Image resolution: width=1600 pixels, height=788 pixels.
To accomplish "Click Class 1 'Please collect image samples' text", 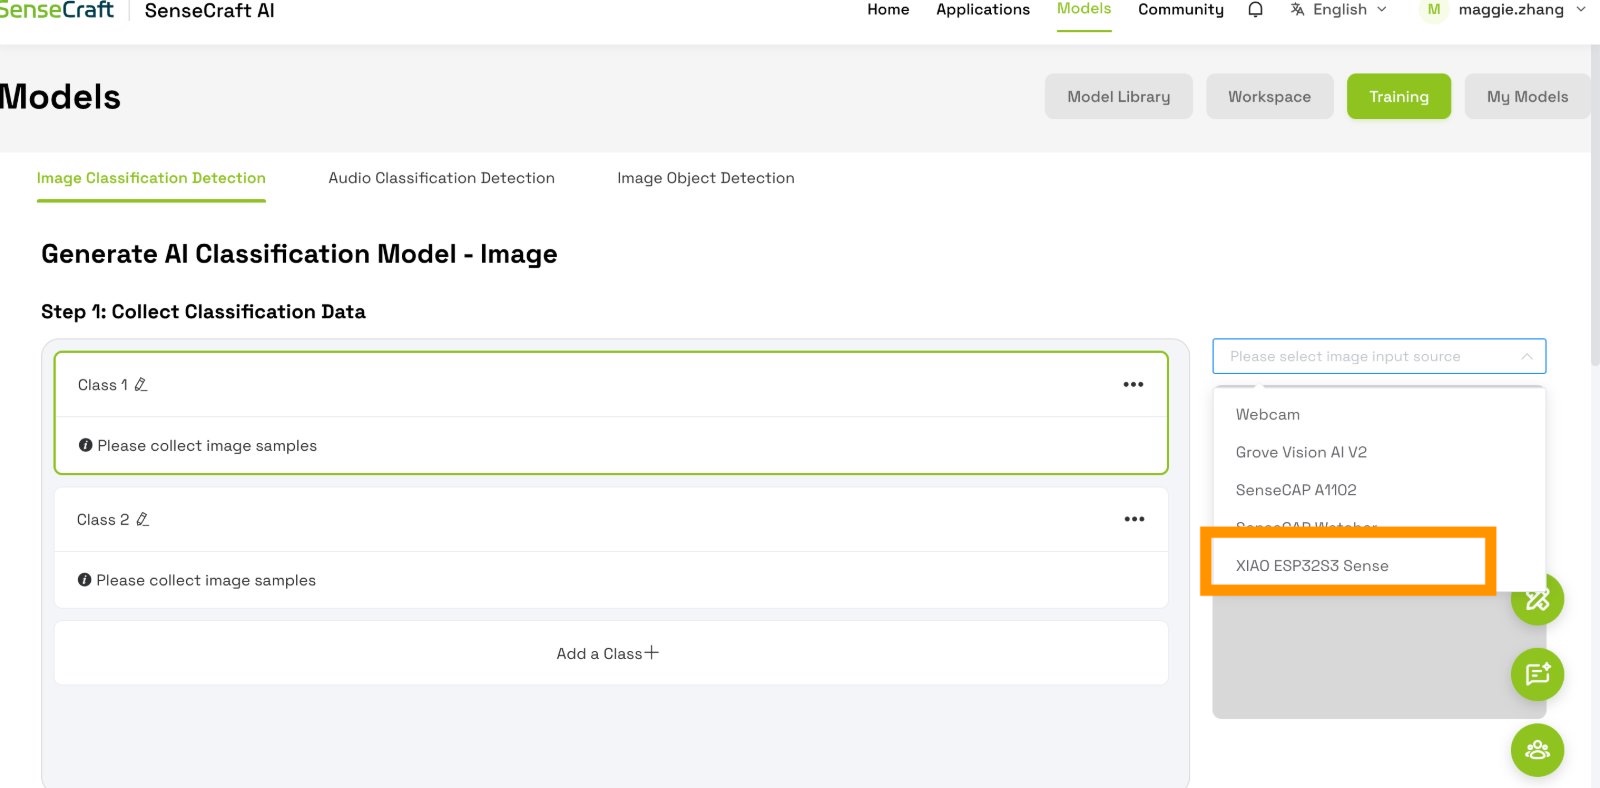I will 207,446.
